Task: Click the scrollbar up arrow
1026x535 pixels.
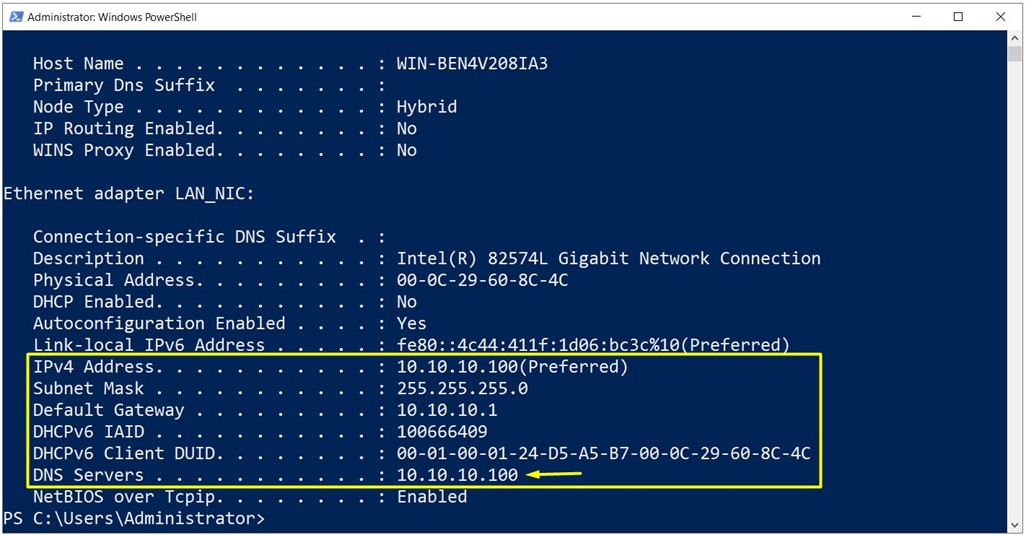Action: [x=1014, y=38]
